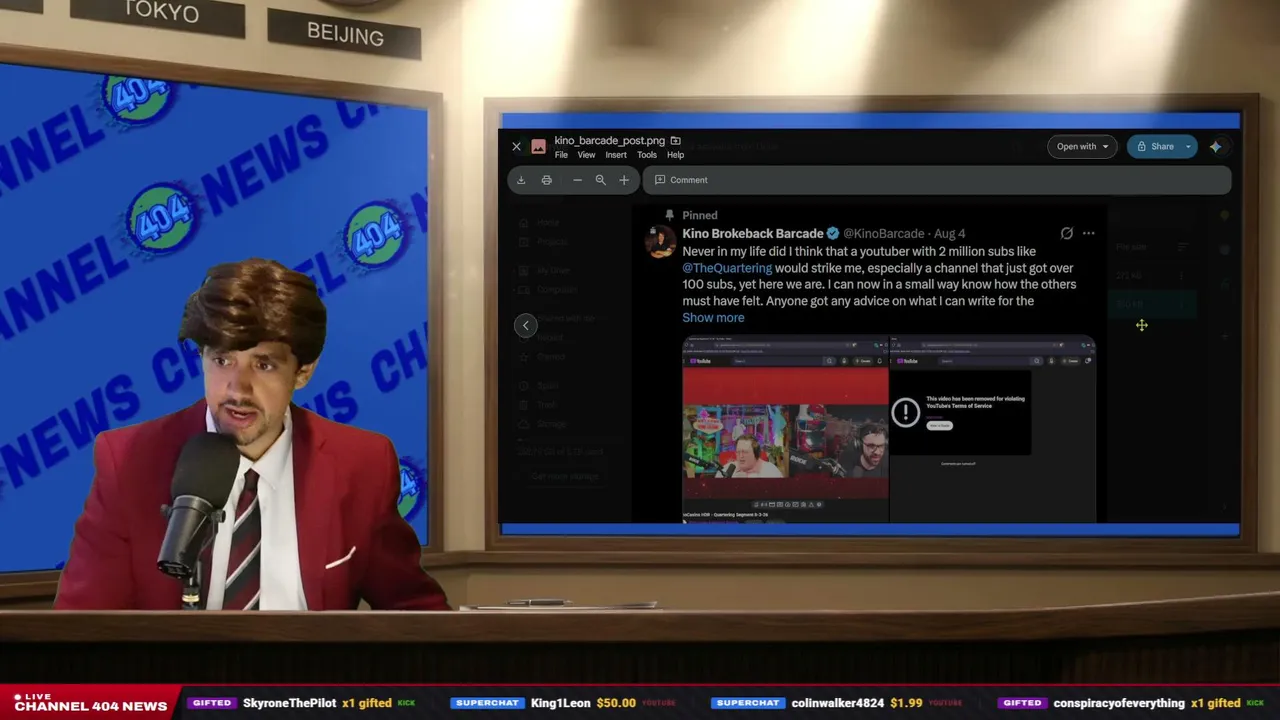Open the Insert menu
The image size is (1280, 720).
pos(616,155)
